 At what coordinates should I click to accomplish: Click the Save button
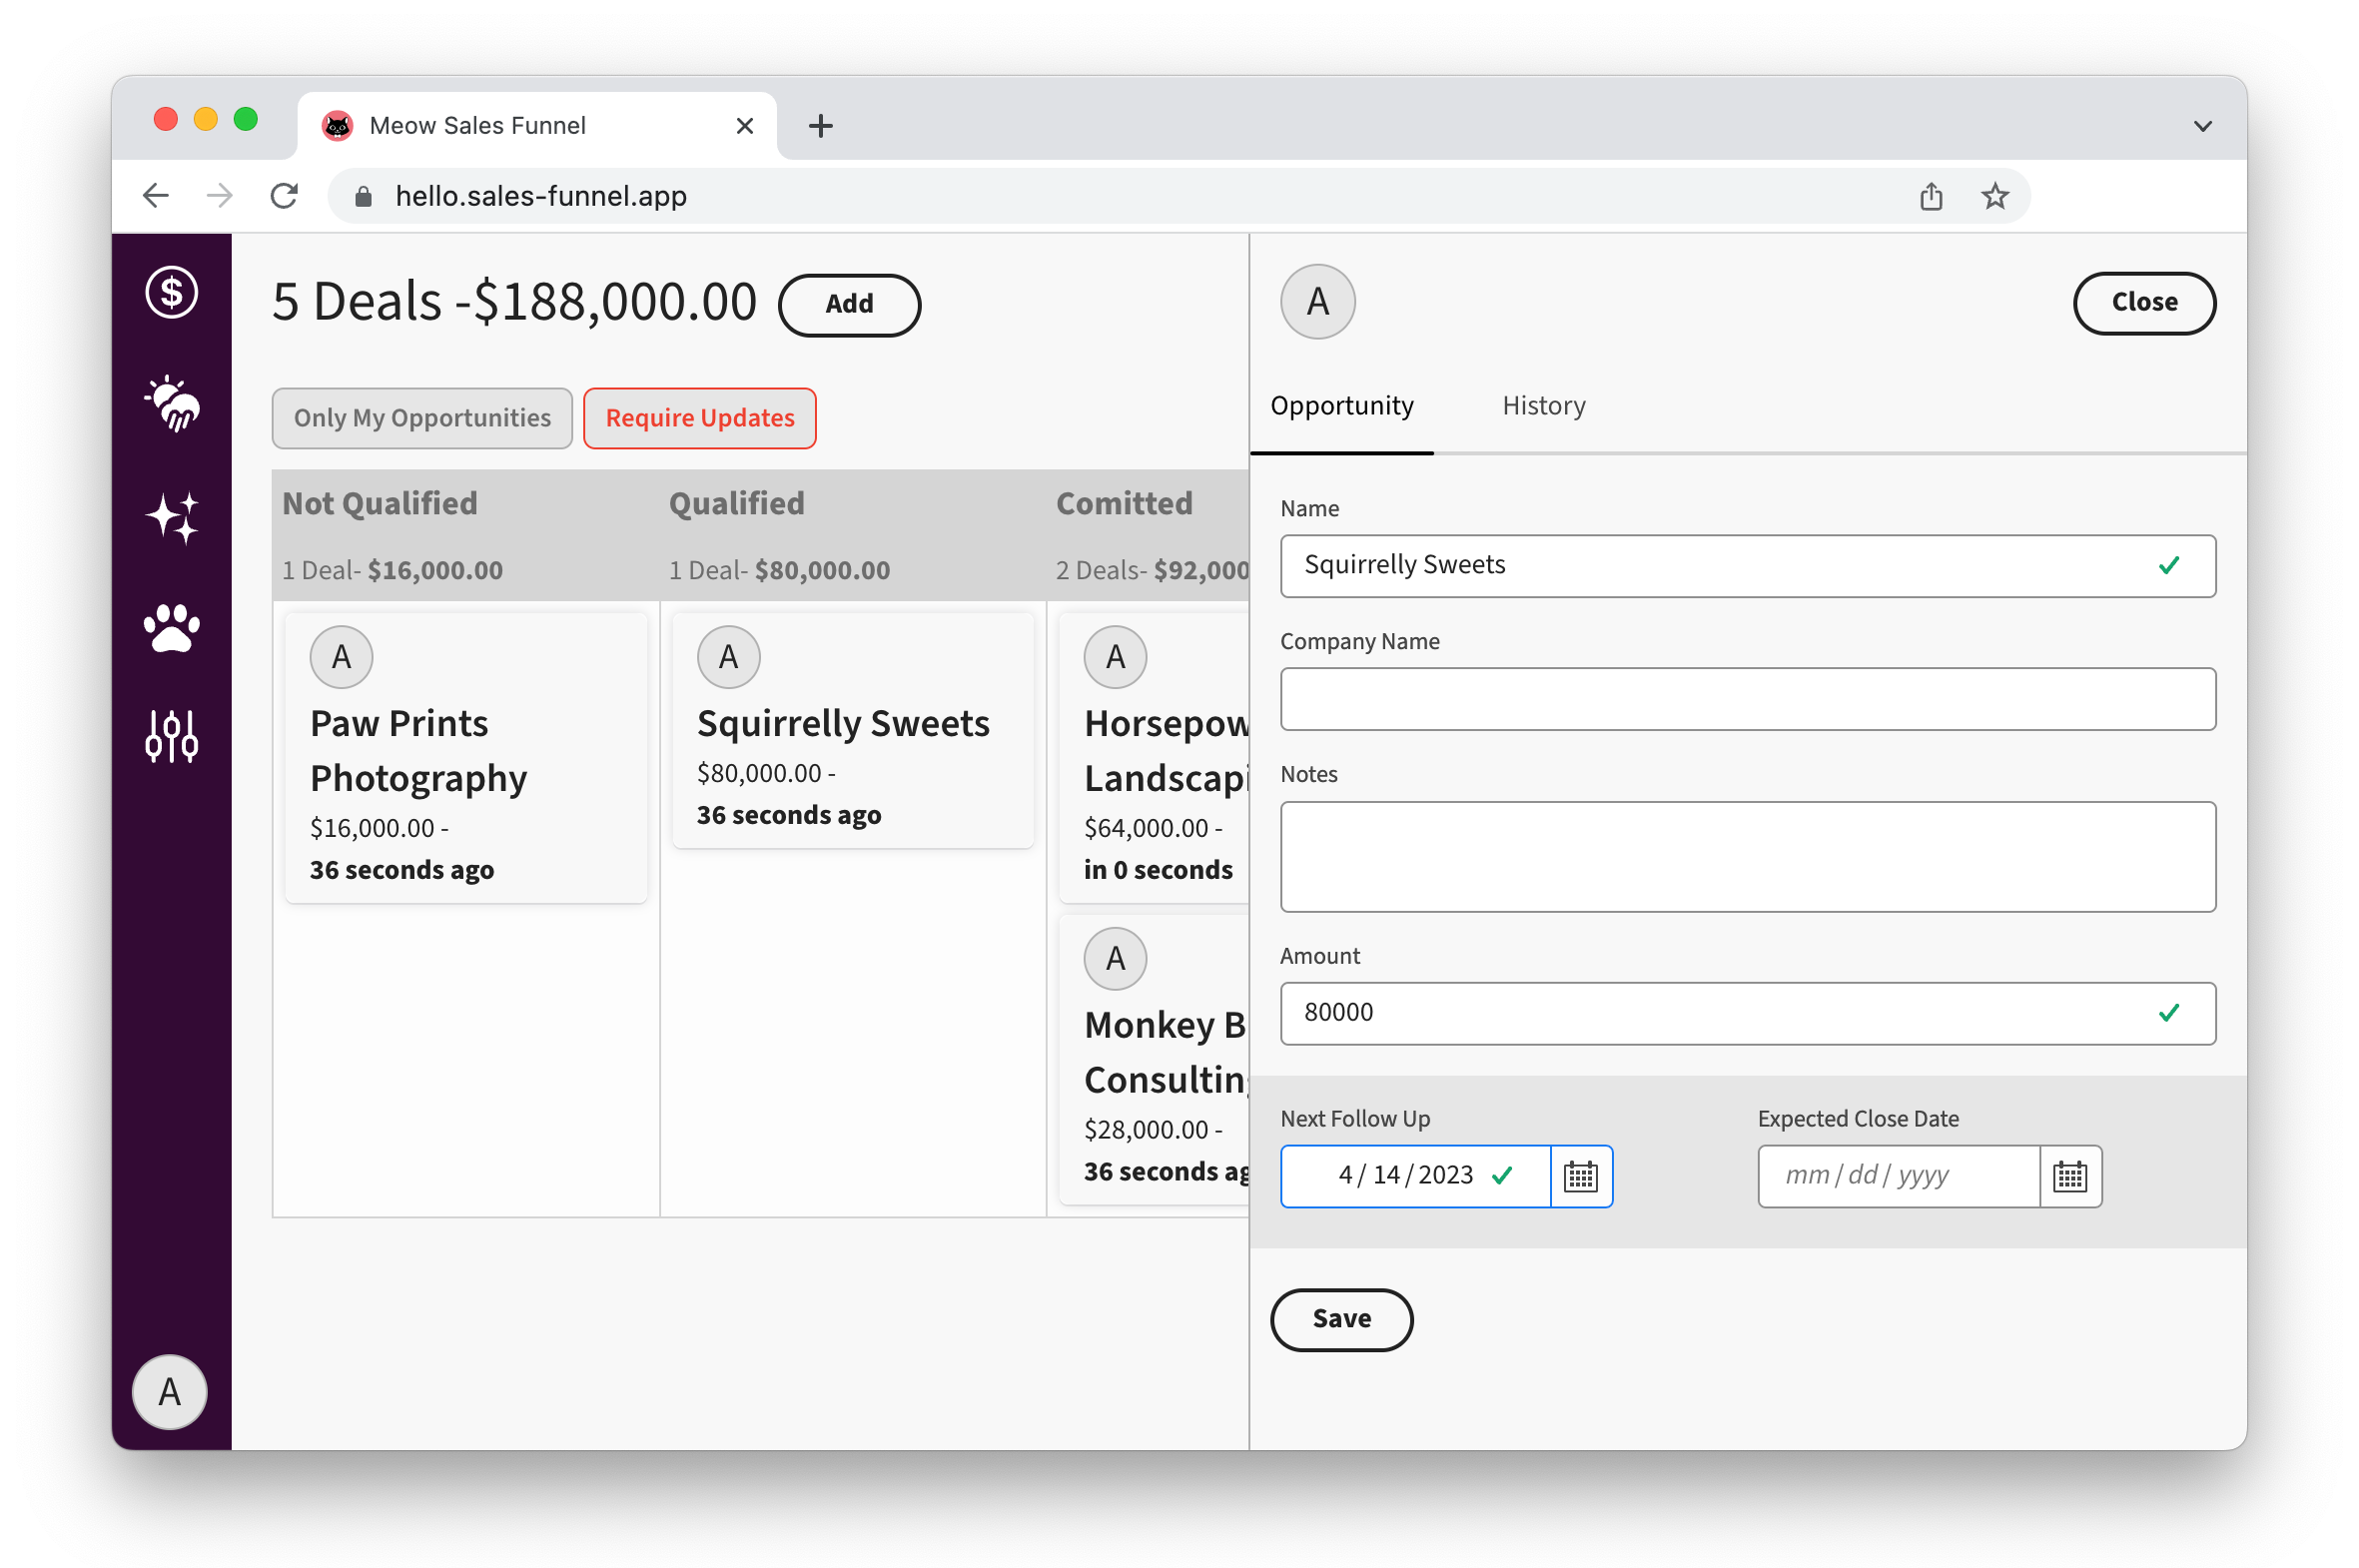pyautogui.click(x=1341, y=1319)
